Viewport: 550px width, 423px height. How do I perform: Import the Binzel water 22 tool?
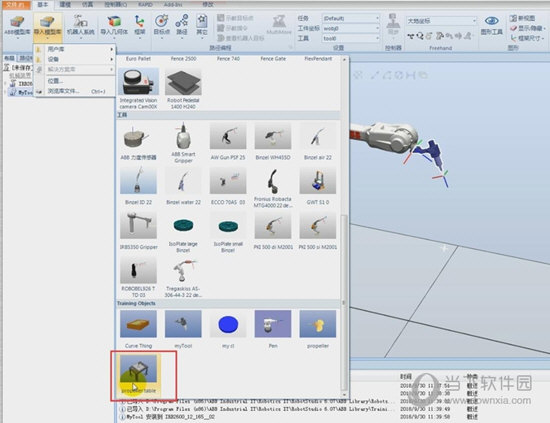click(183, 186)
